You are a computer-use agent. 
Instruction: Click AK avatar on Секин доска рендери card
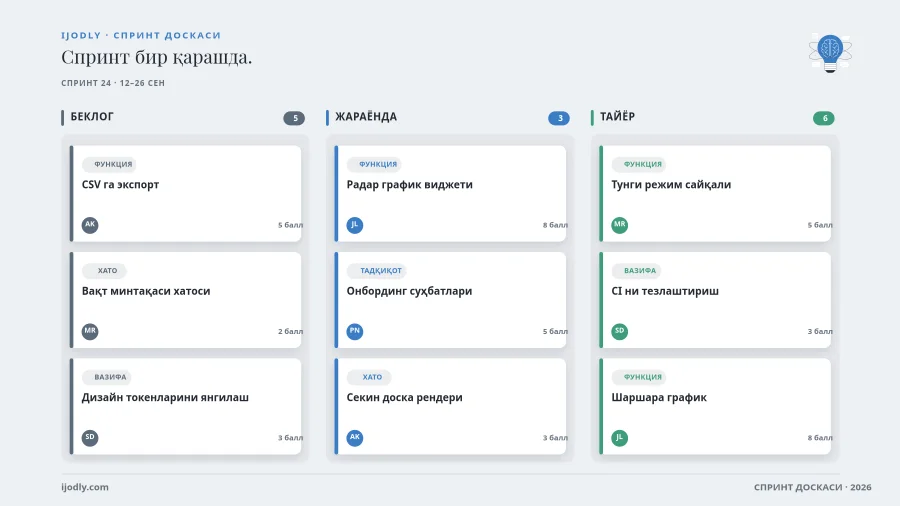tap(355, 438)
